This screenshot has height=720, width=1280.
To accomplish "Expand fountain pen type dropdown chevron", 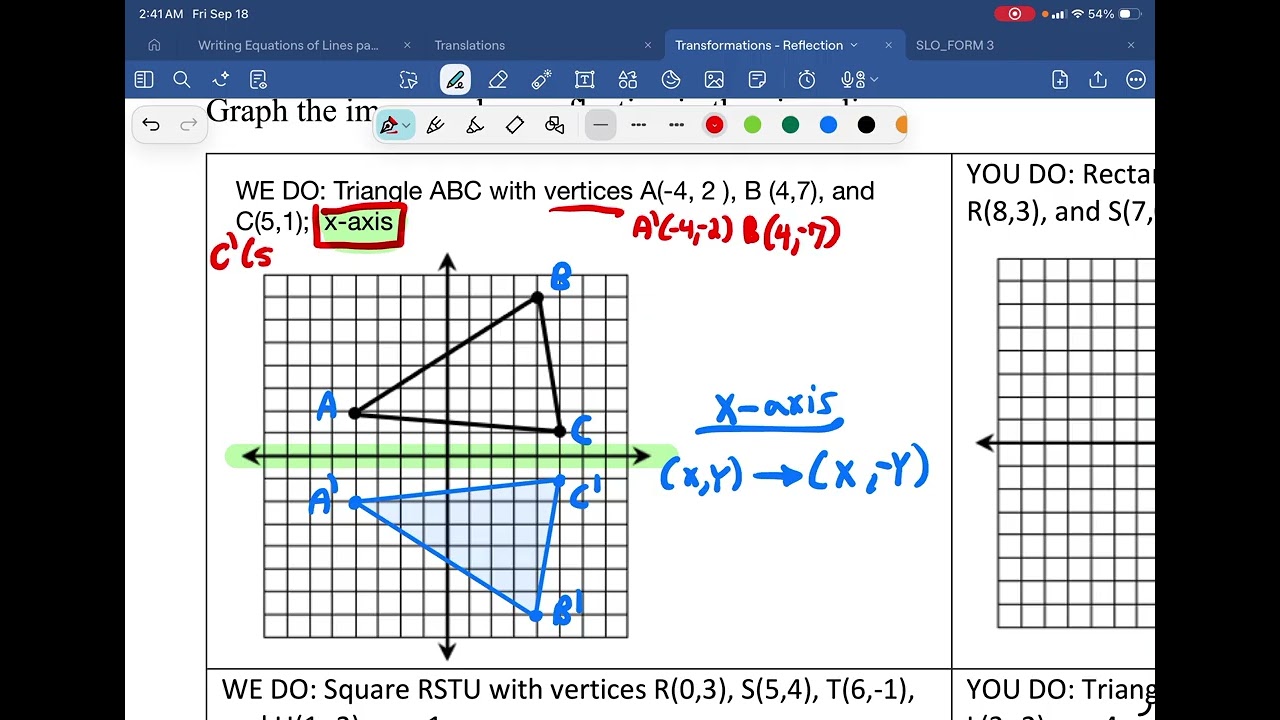I will [407, 126].
